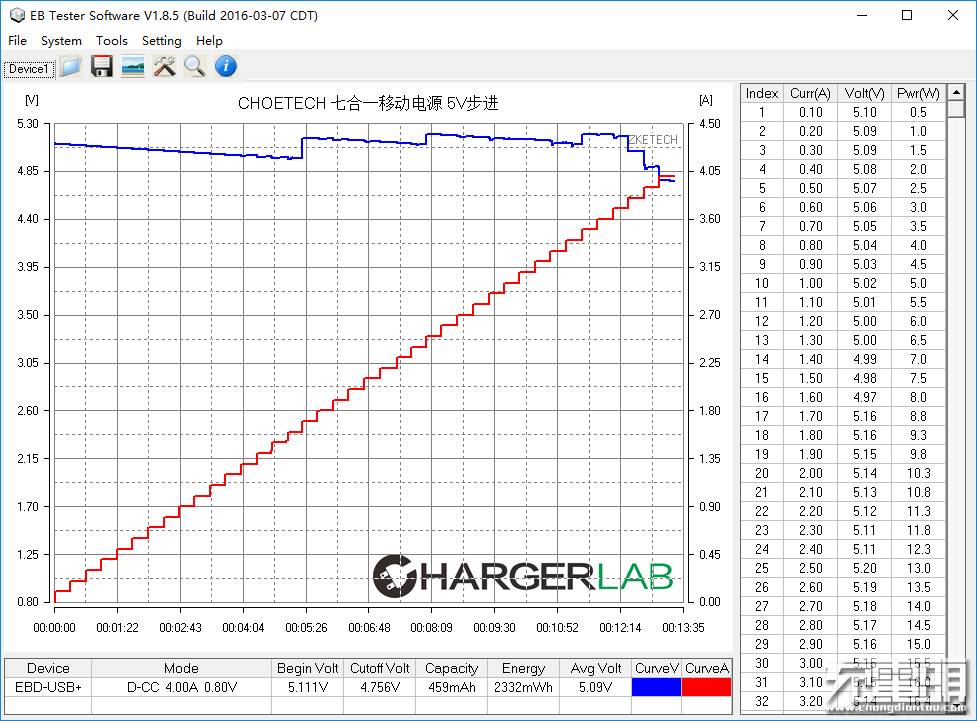Click the blue CurveV color swatch

coord(656,687)
